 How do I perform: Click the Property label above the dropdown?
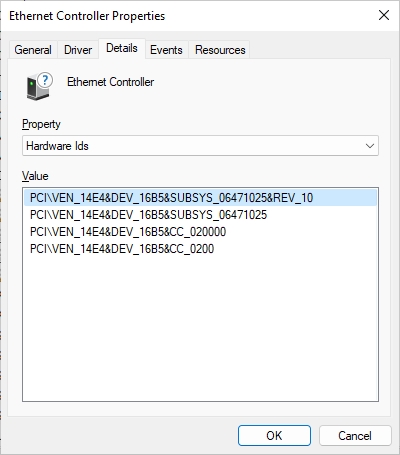(x=41, y=124)
